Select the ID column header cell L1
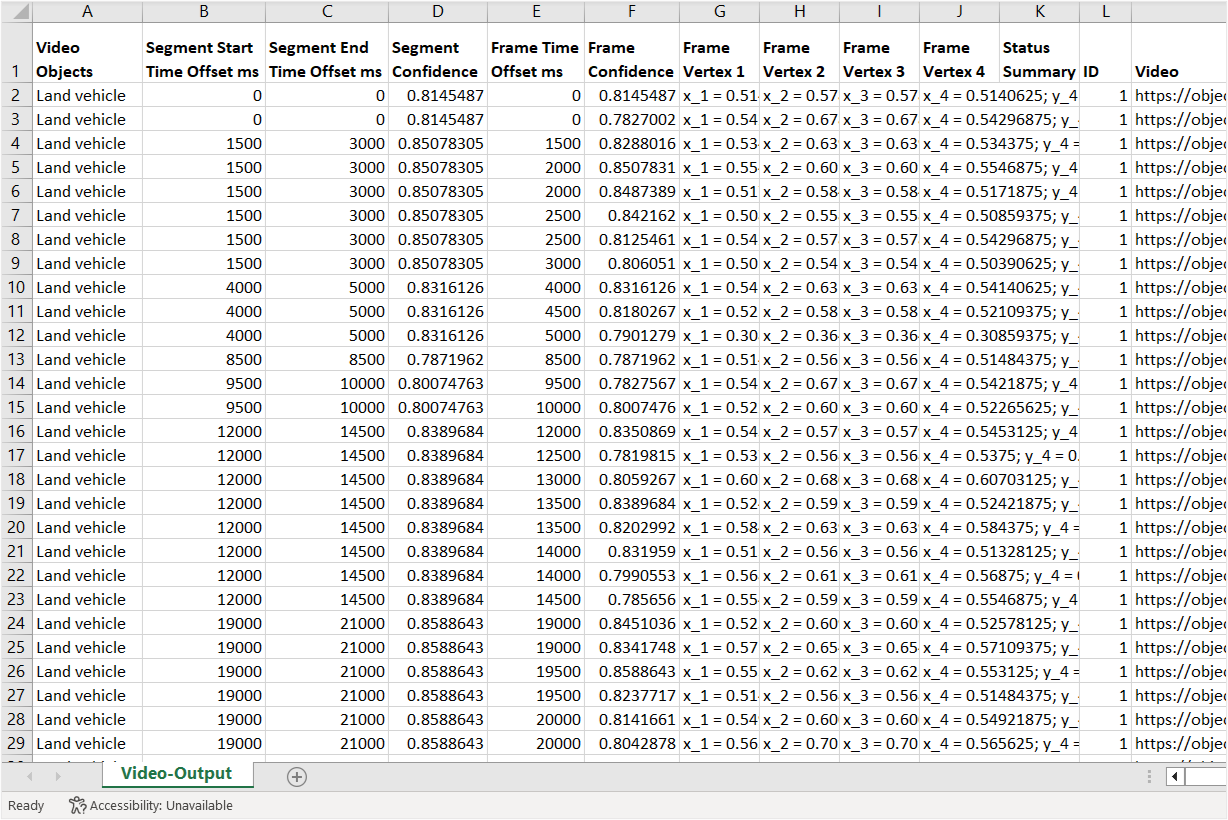 click(x=1105, y=59)
